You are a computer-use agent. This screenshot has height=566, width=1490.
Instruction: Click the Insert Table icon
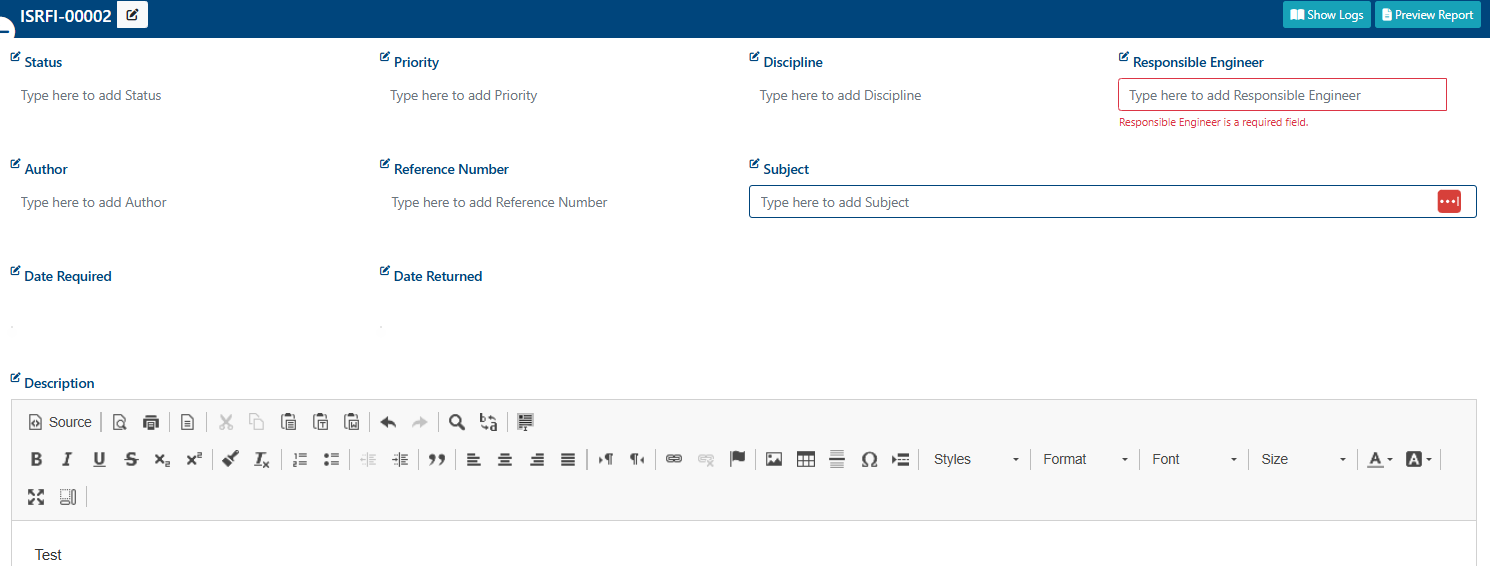click(806, 459)
